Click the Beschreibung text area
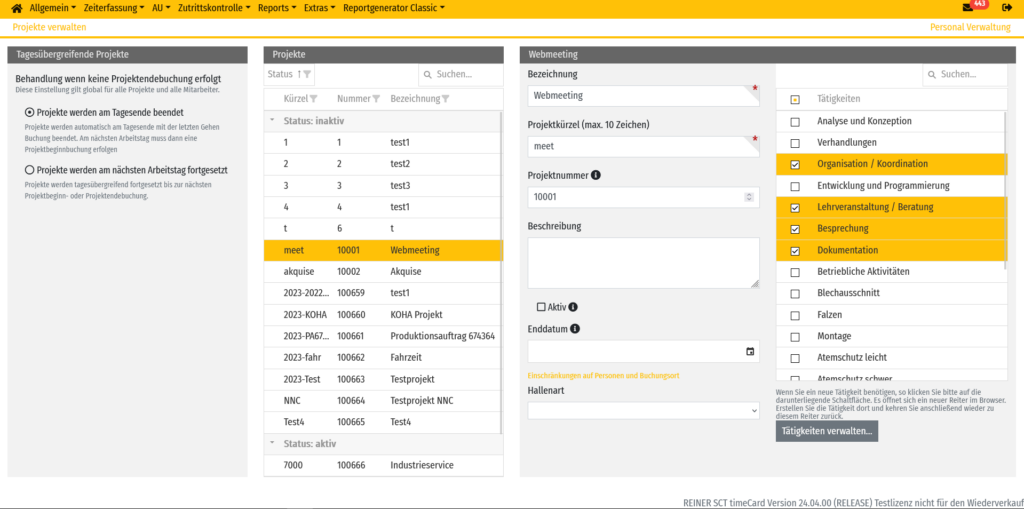The image size is (1024, 509). tap(643, 263)
